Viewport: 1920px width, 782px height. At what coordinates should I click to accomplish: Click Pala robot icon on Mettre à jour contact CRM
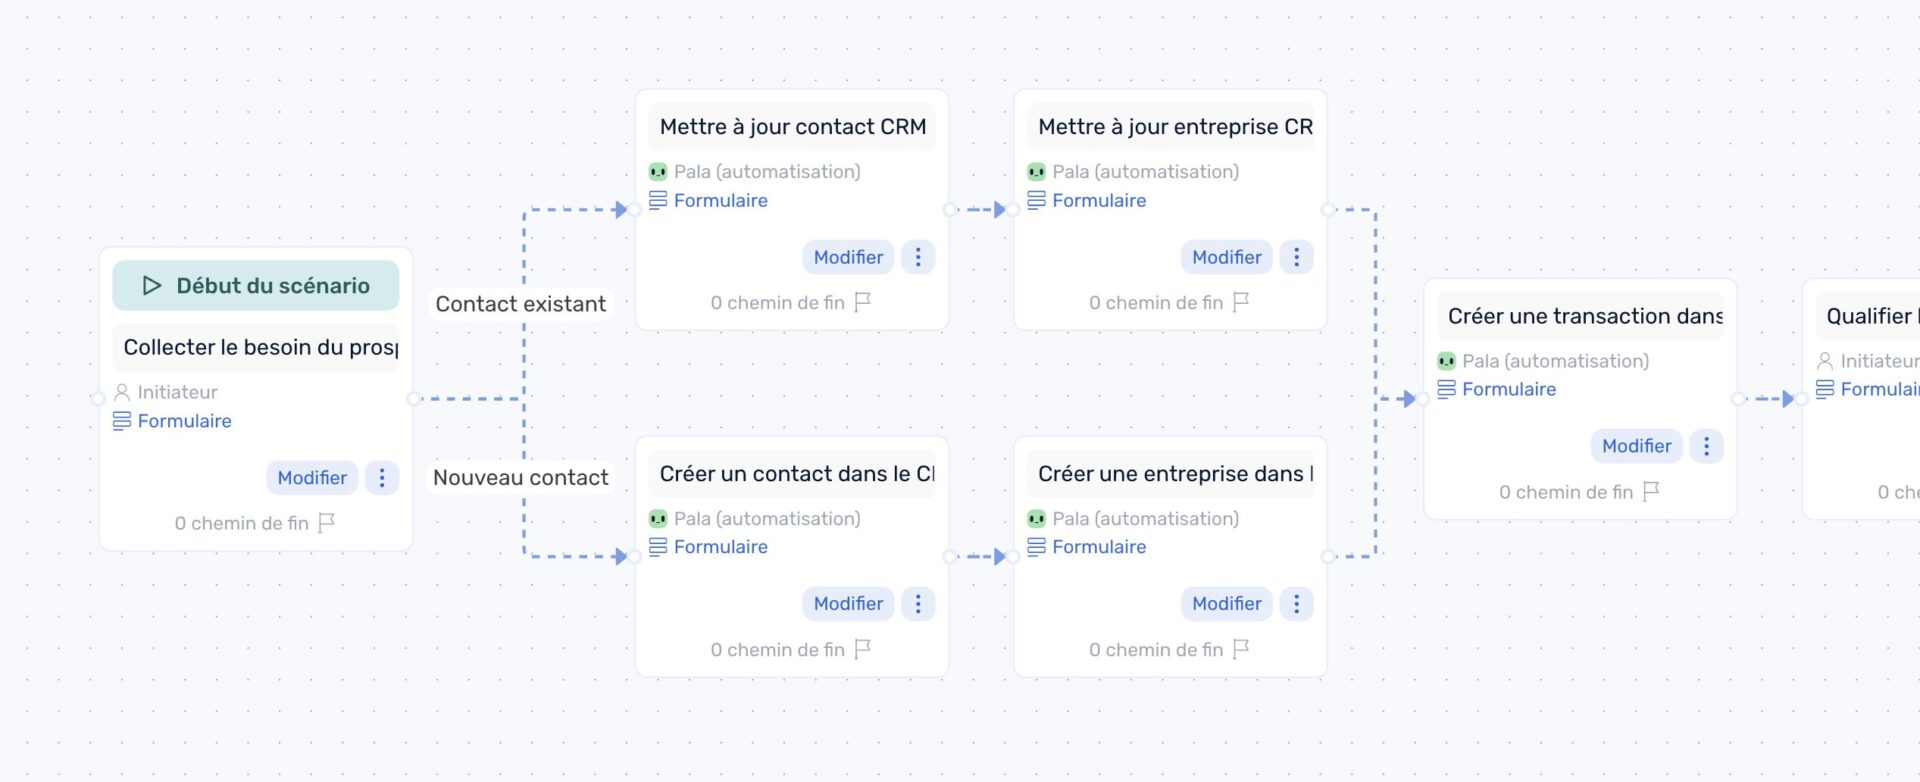coord(658,172)
